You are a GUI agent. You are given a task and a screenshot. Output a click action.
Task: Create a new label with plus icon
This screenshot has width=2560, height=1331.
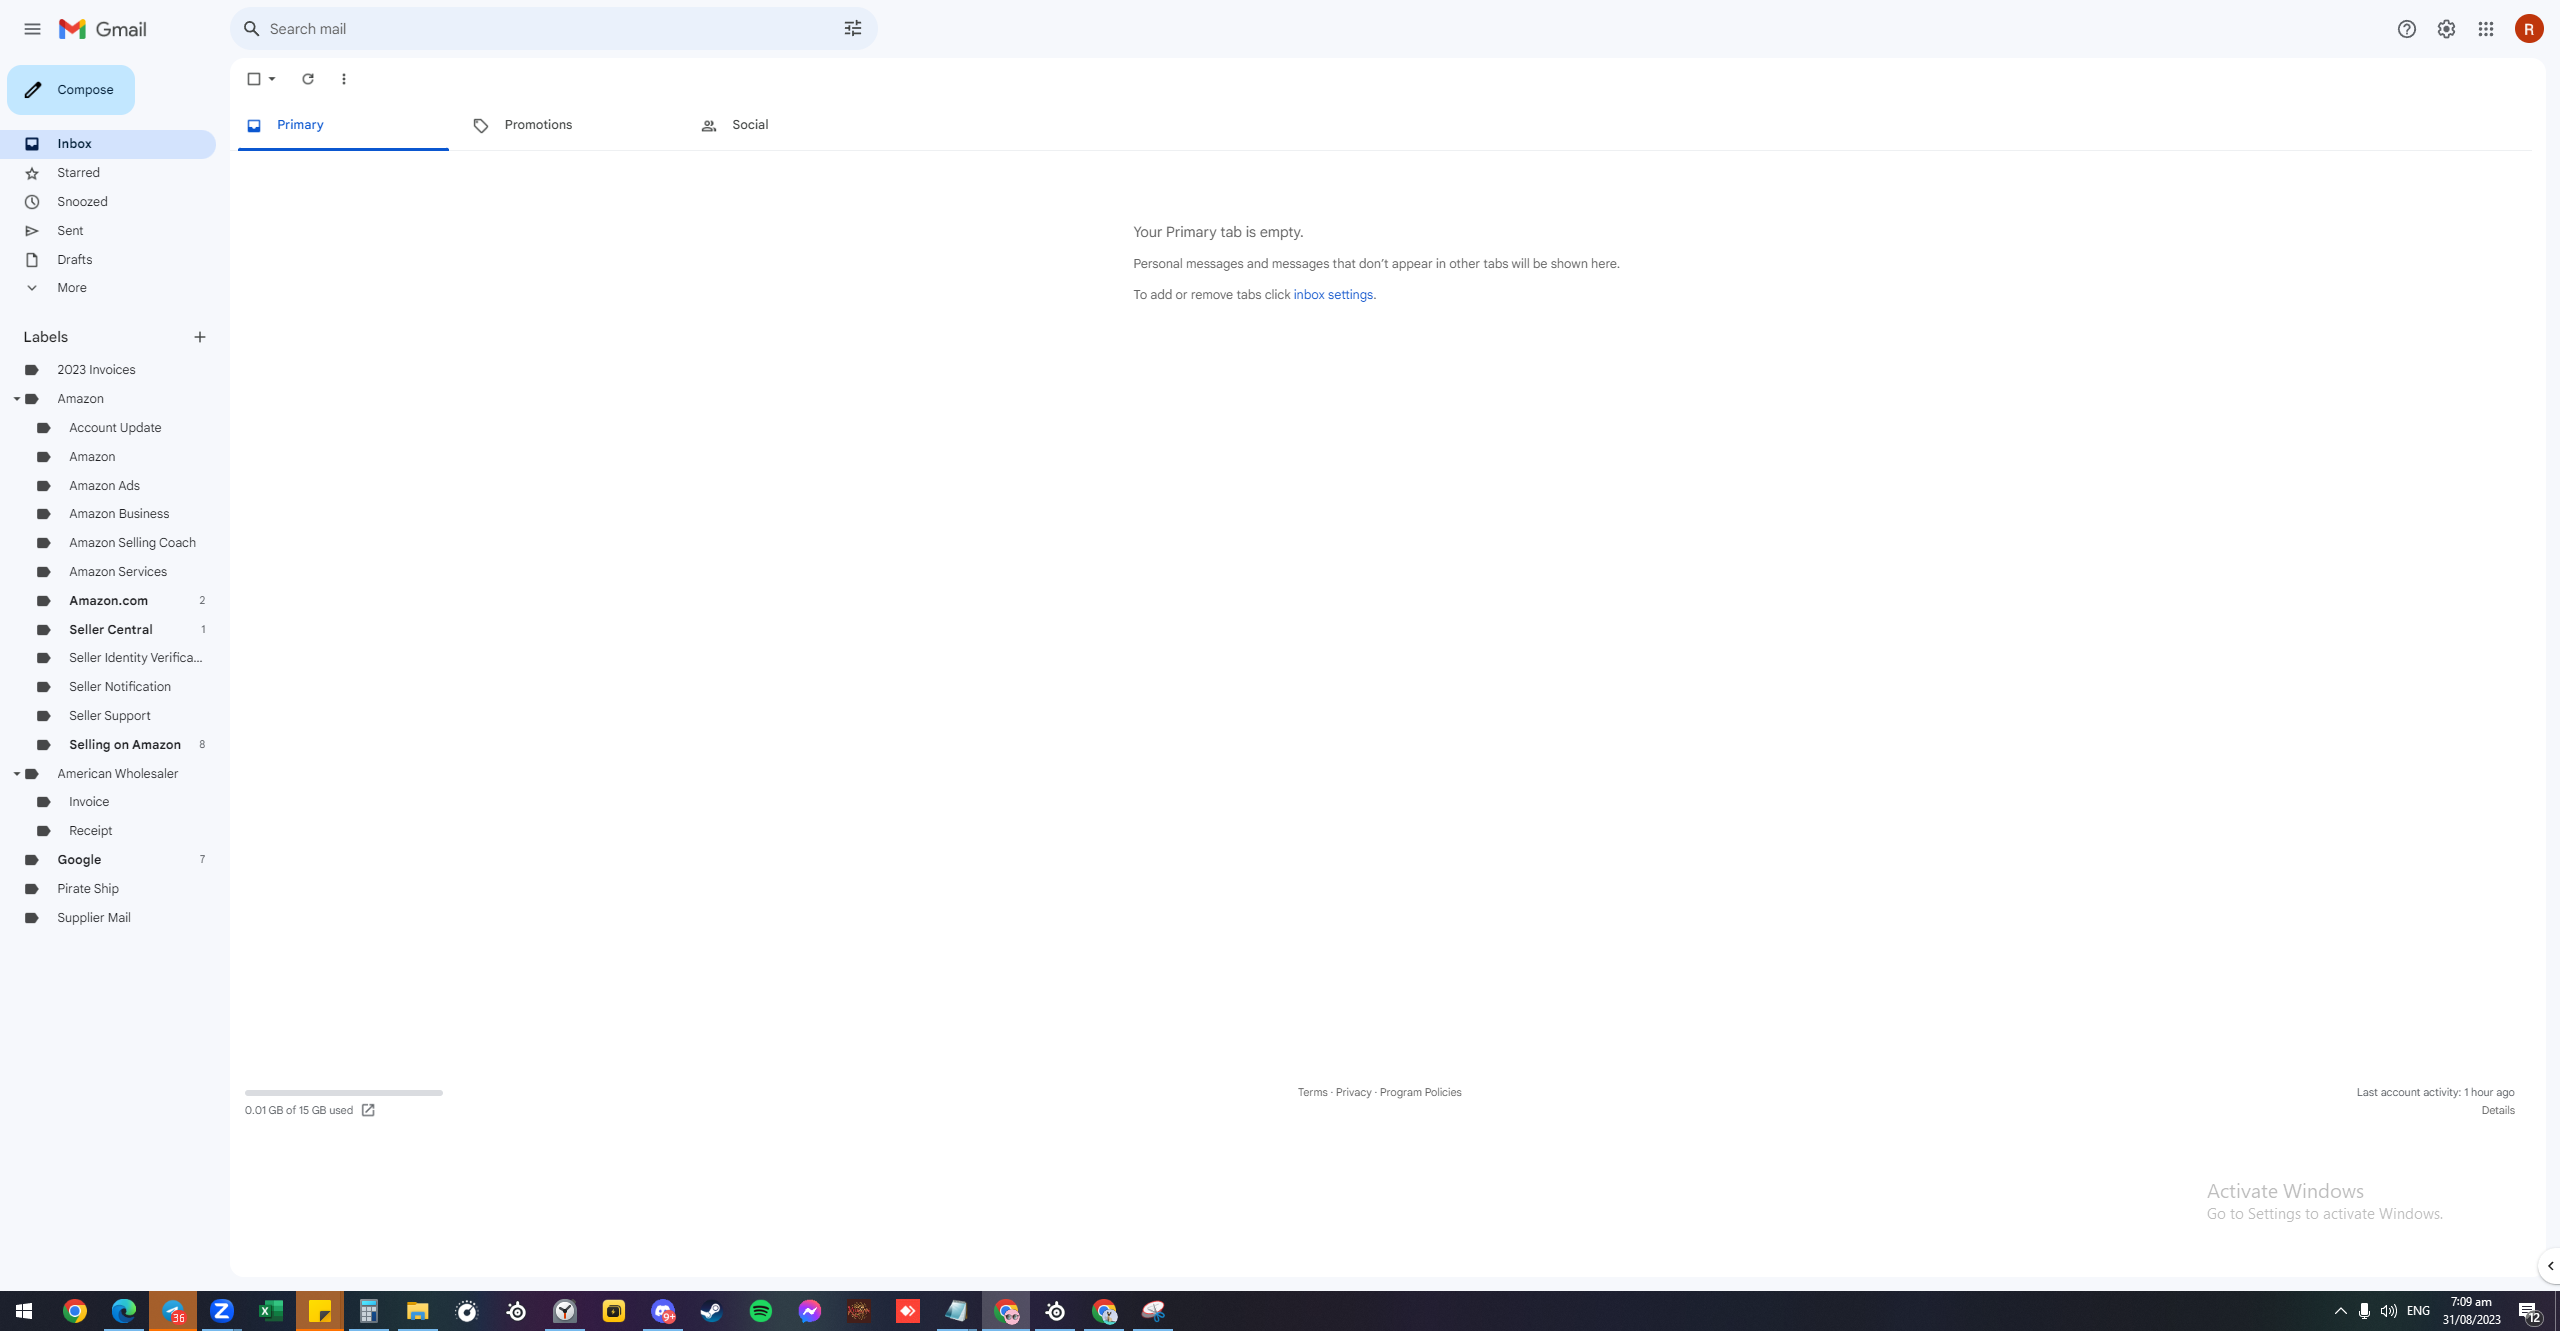tap(200, 337)
